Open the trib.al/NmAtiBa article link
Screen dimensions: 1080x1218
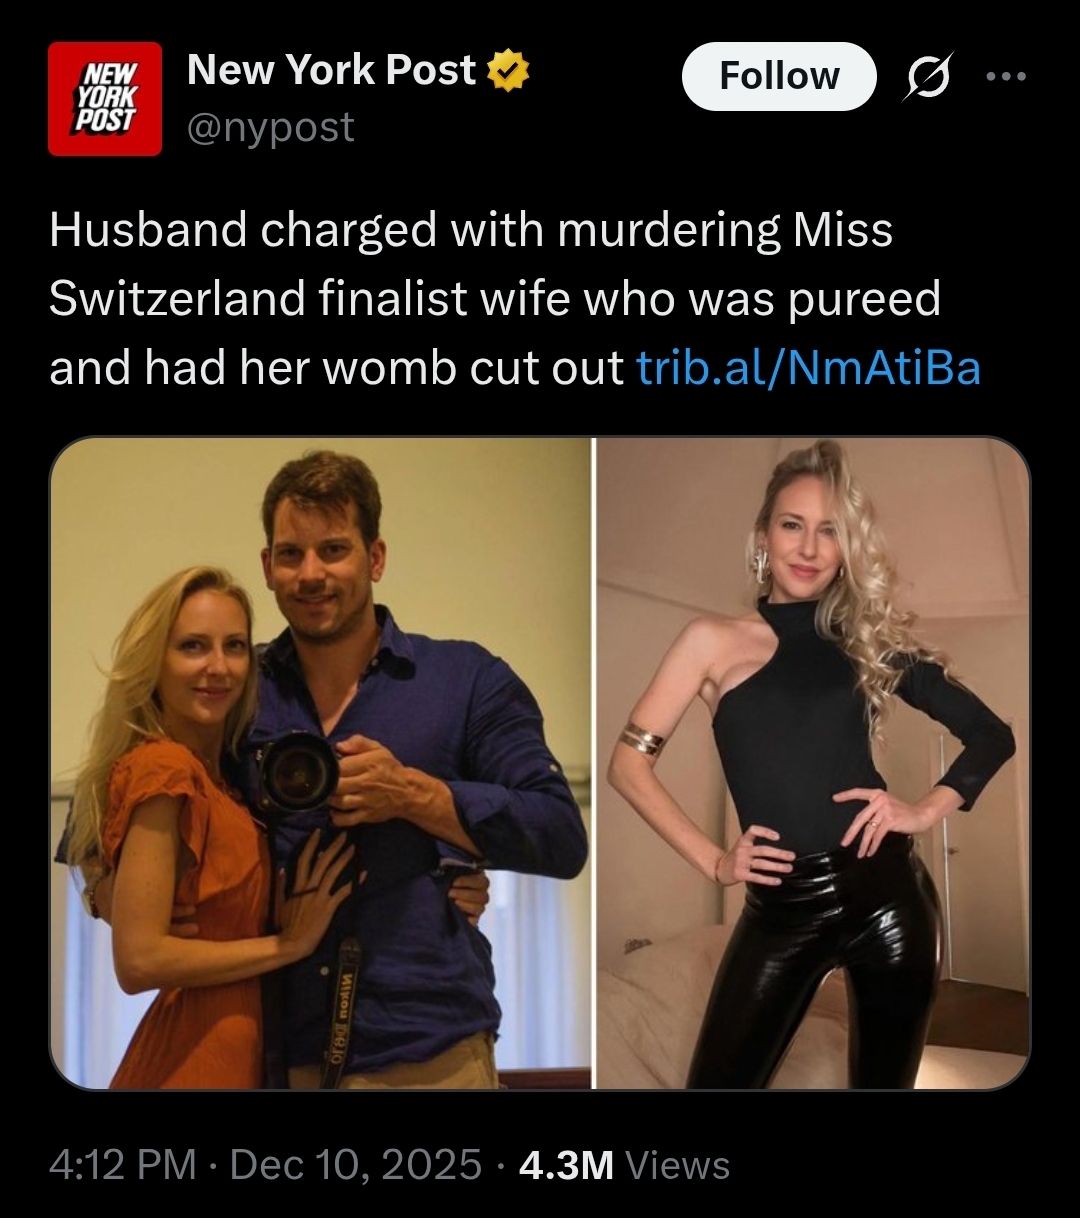click(x=809, y=368)
